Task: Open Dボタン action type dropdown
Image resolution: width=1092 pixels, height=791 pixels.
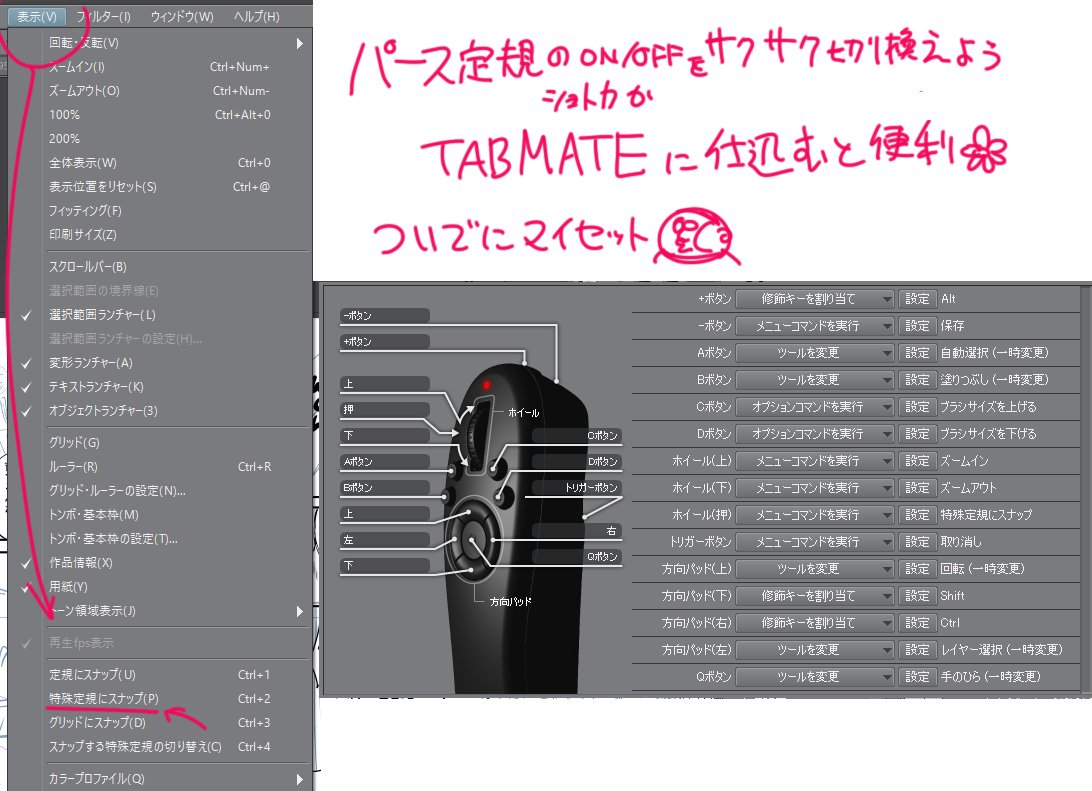Action: 815,434
